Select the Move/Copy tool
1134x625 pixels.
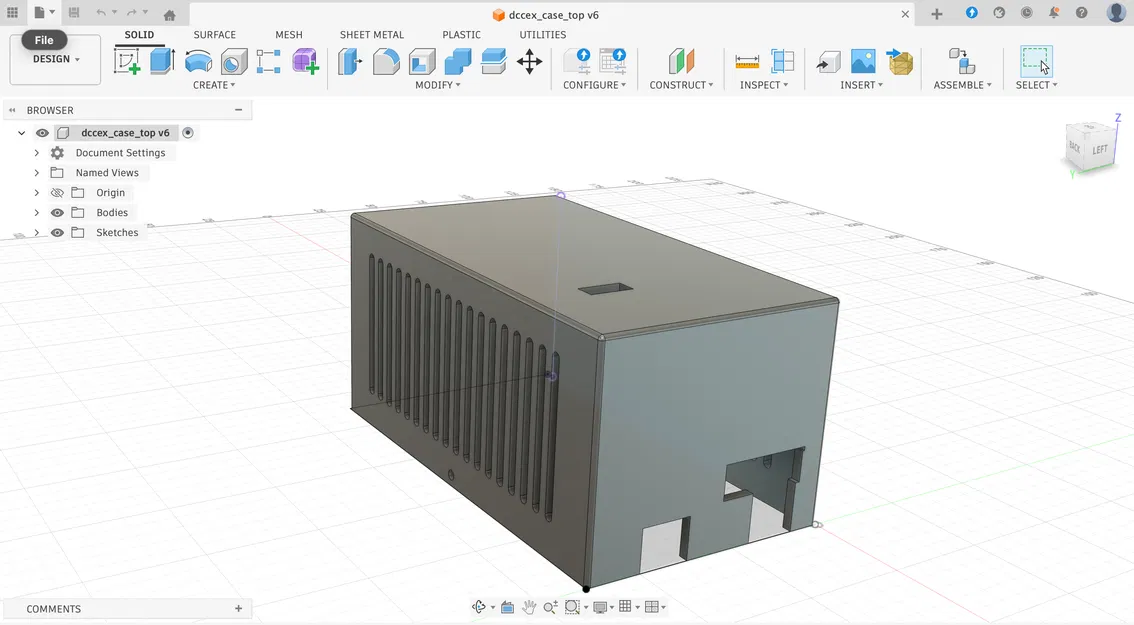point(529,62)
